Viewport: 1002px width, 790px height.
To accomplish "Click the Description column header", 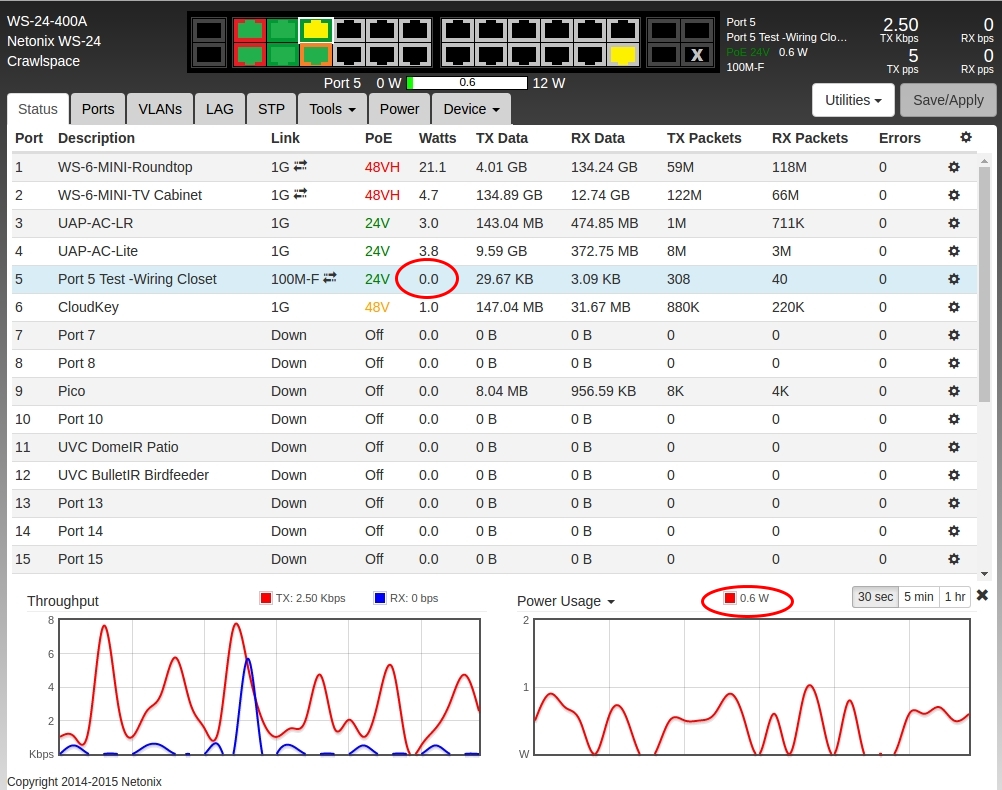I will point(96,138).
